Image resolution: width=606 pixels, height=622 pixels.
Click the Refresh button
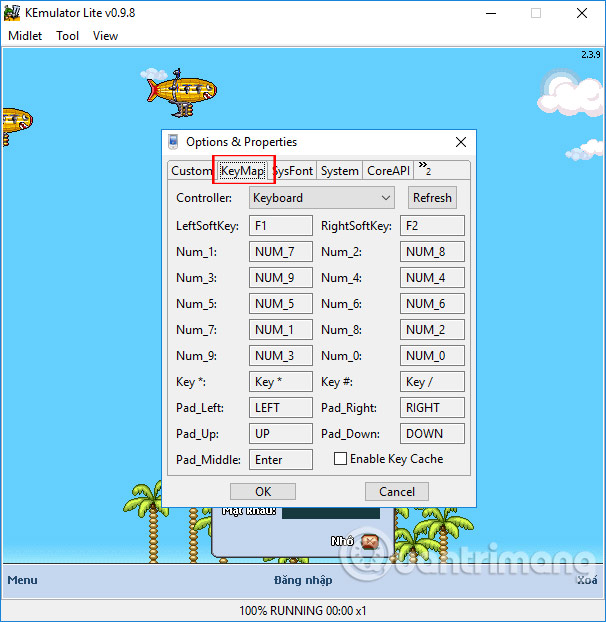[x=432, y=198]
